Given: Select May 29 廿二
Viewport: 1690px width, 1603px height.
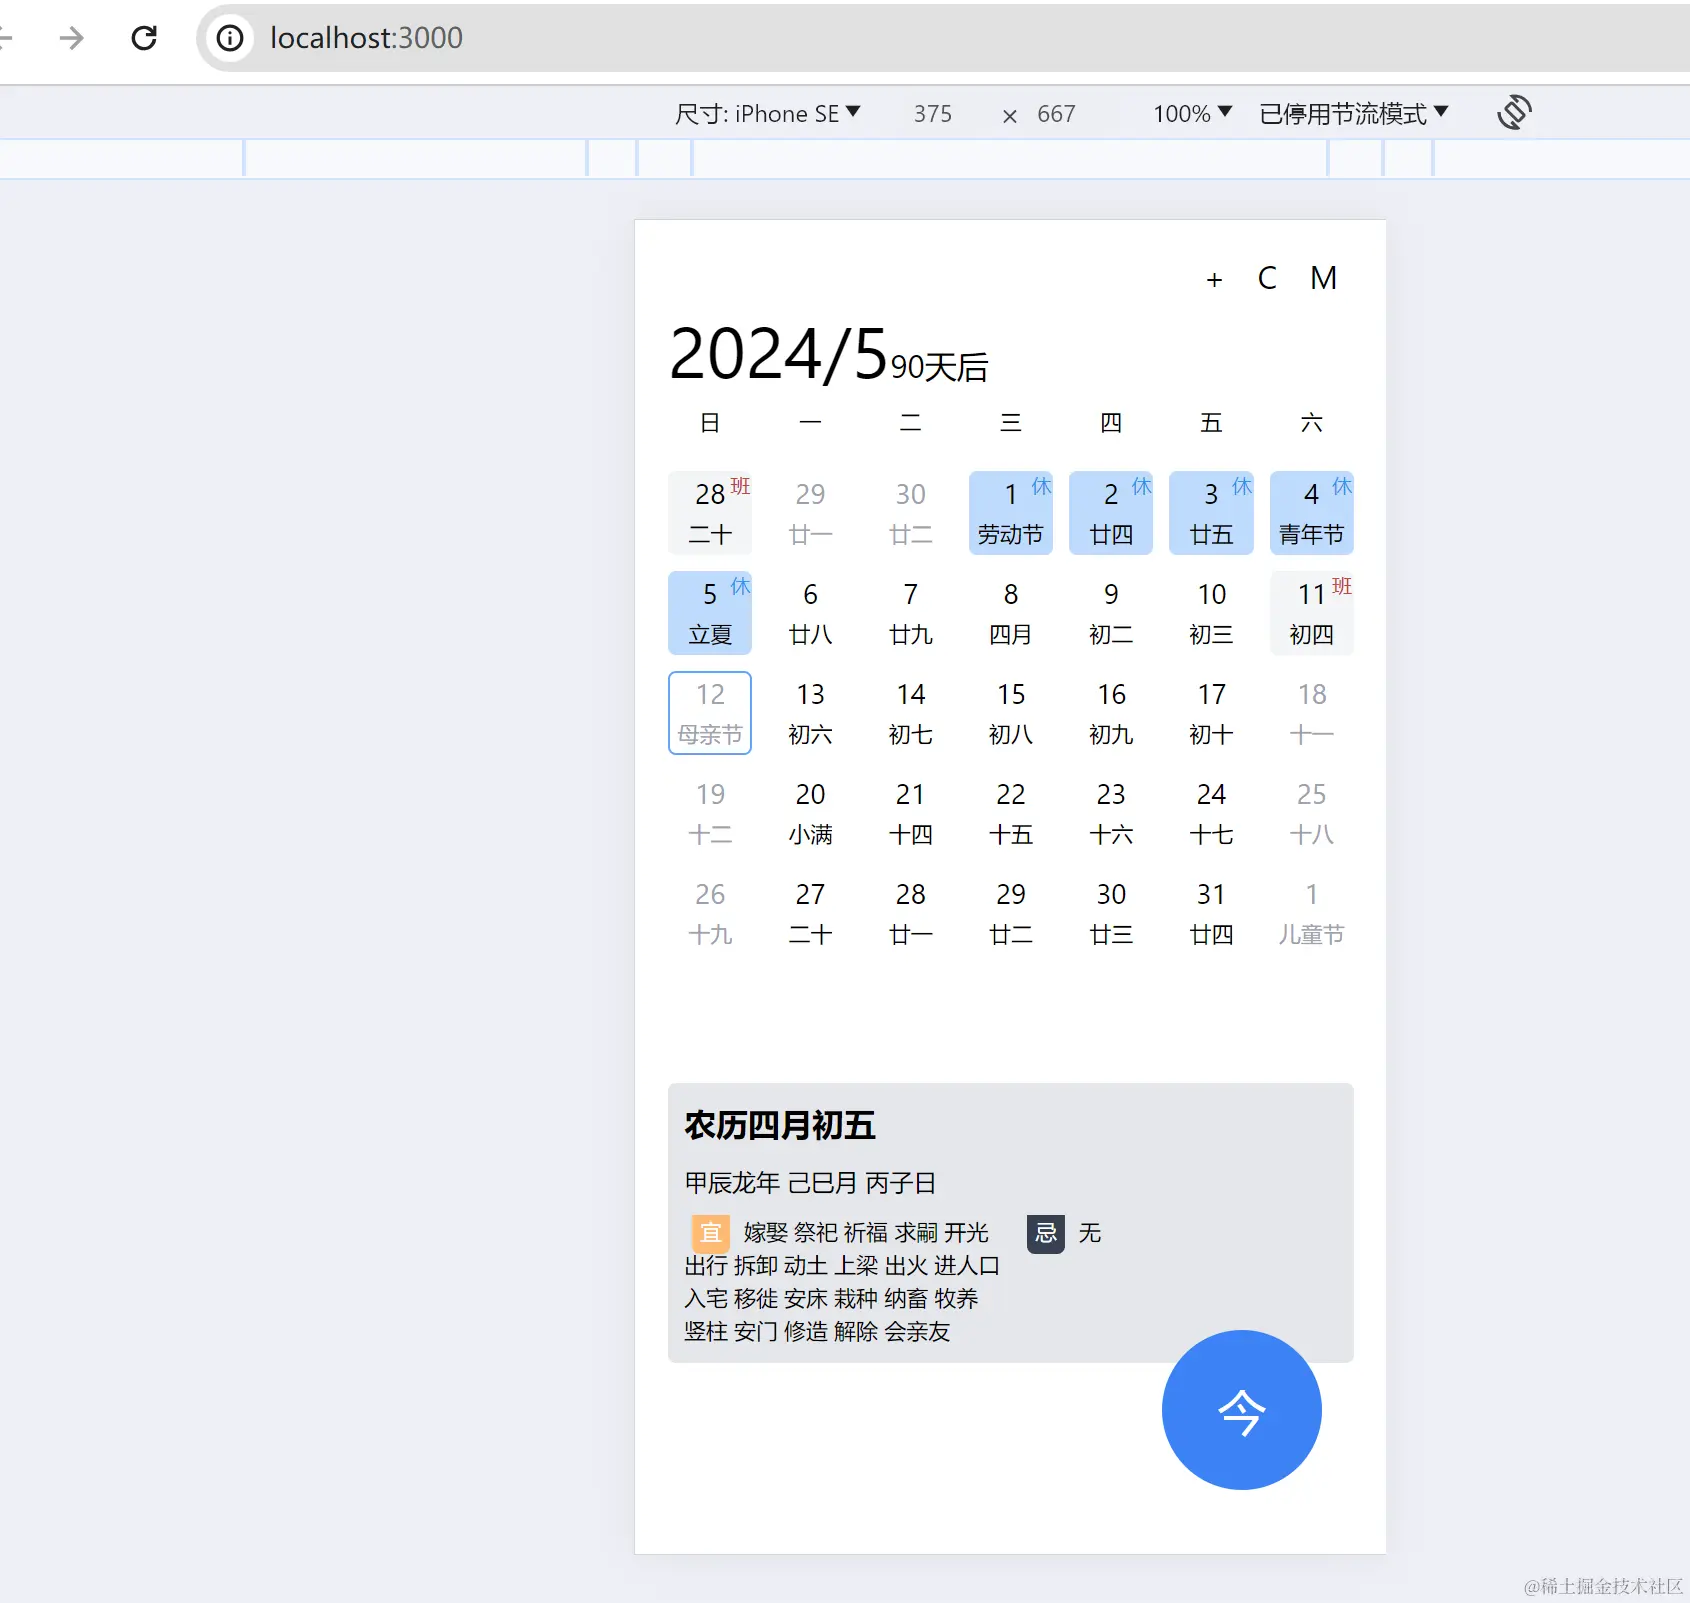Looking at the screenshot, I should (x=1011, y=913).
